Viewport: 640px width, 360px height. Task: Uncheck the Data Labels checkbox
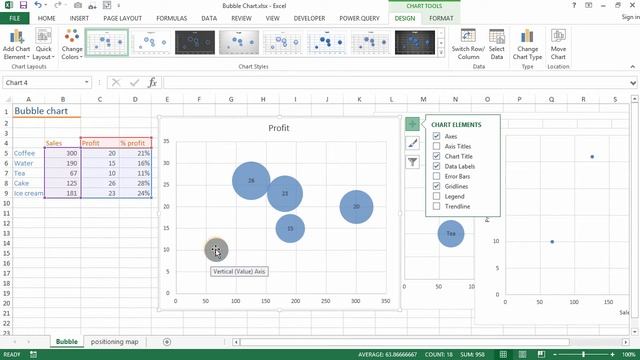point(436,166)
